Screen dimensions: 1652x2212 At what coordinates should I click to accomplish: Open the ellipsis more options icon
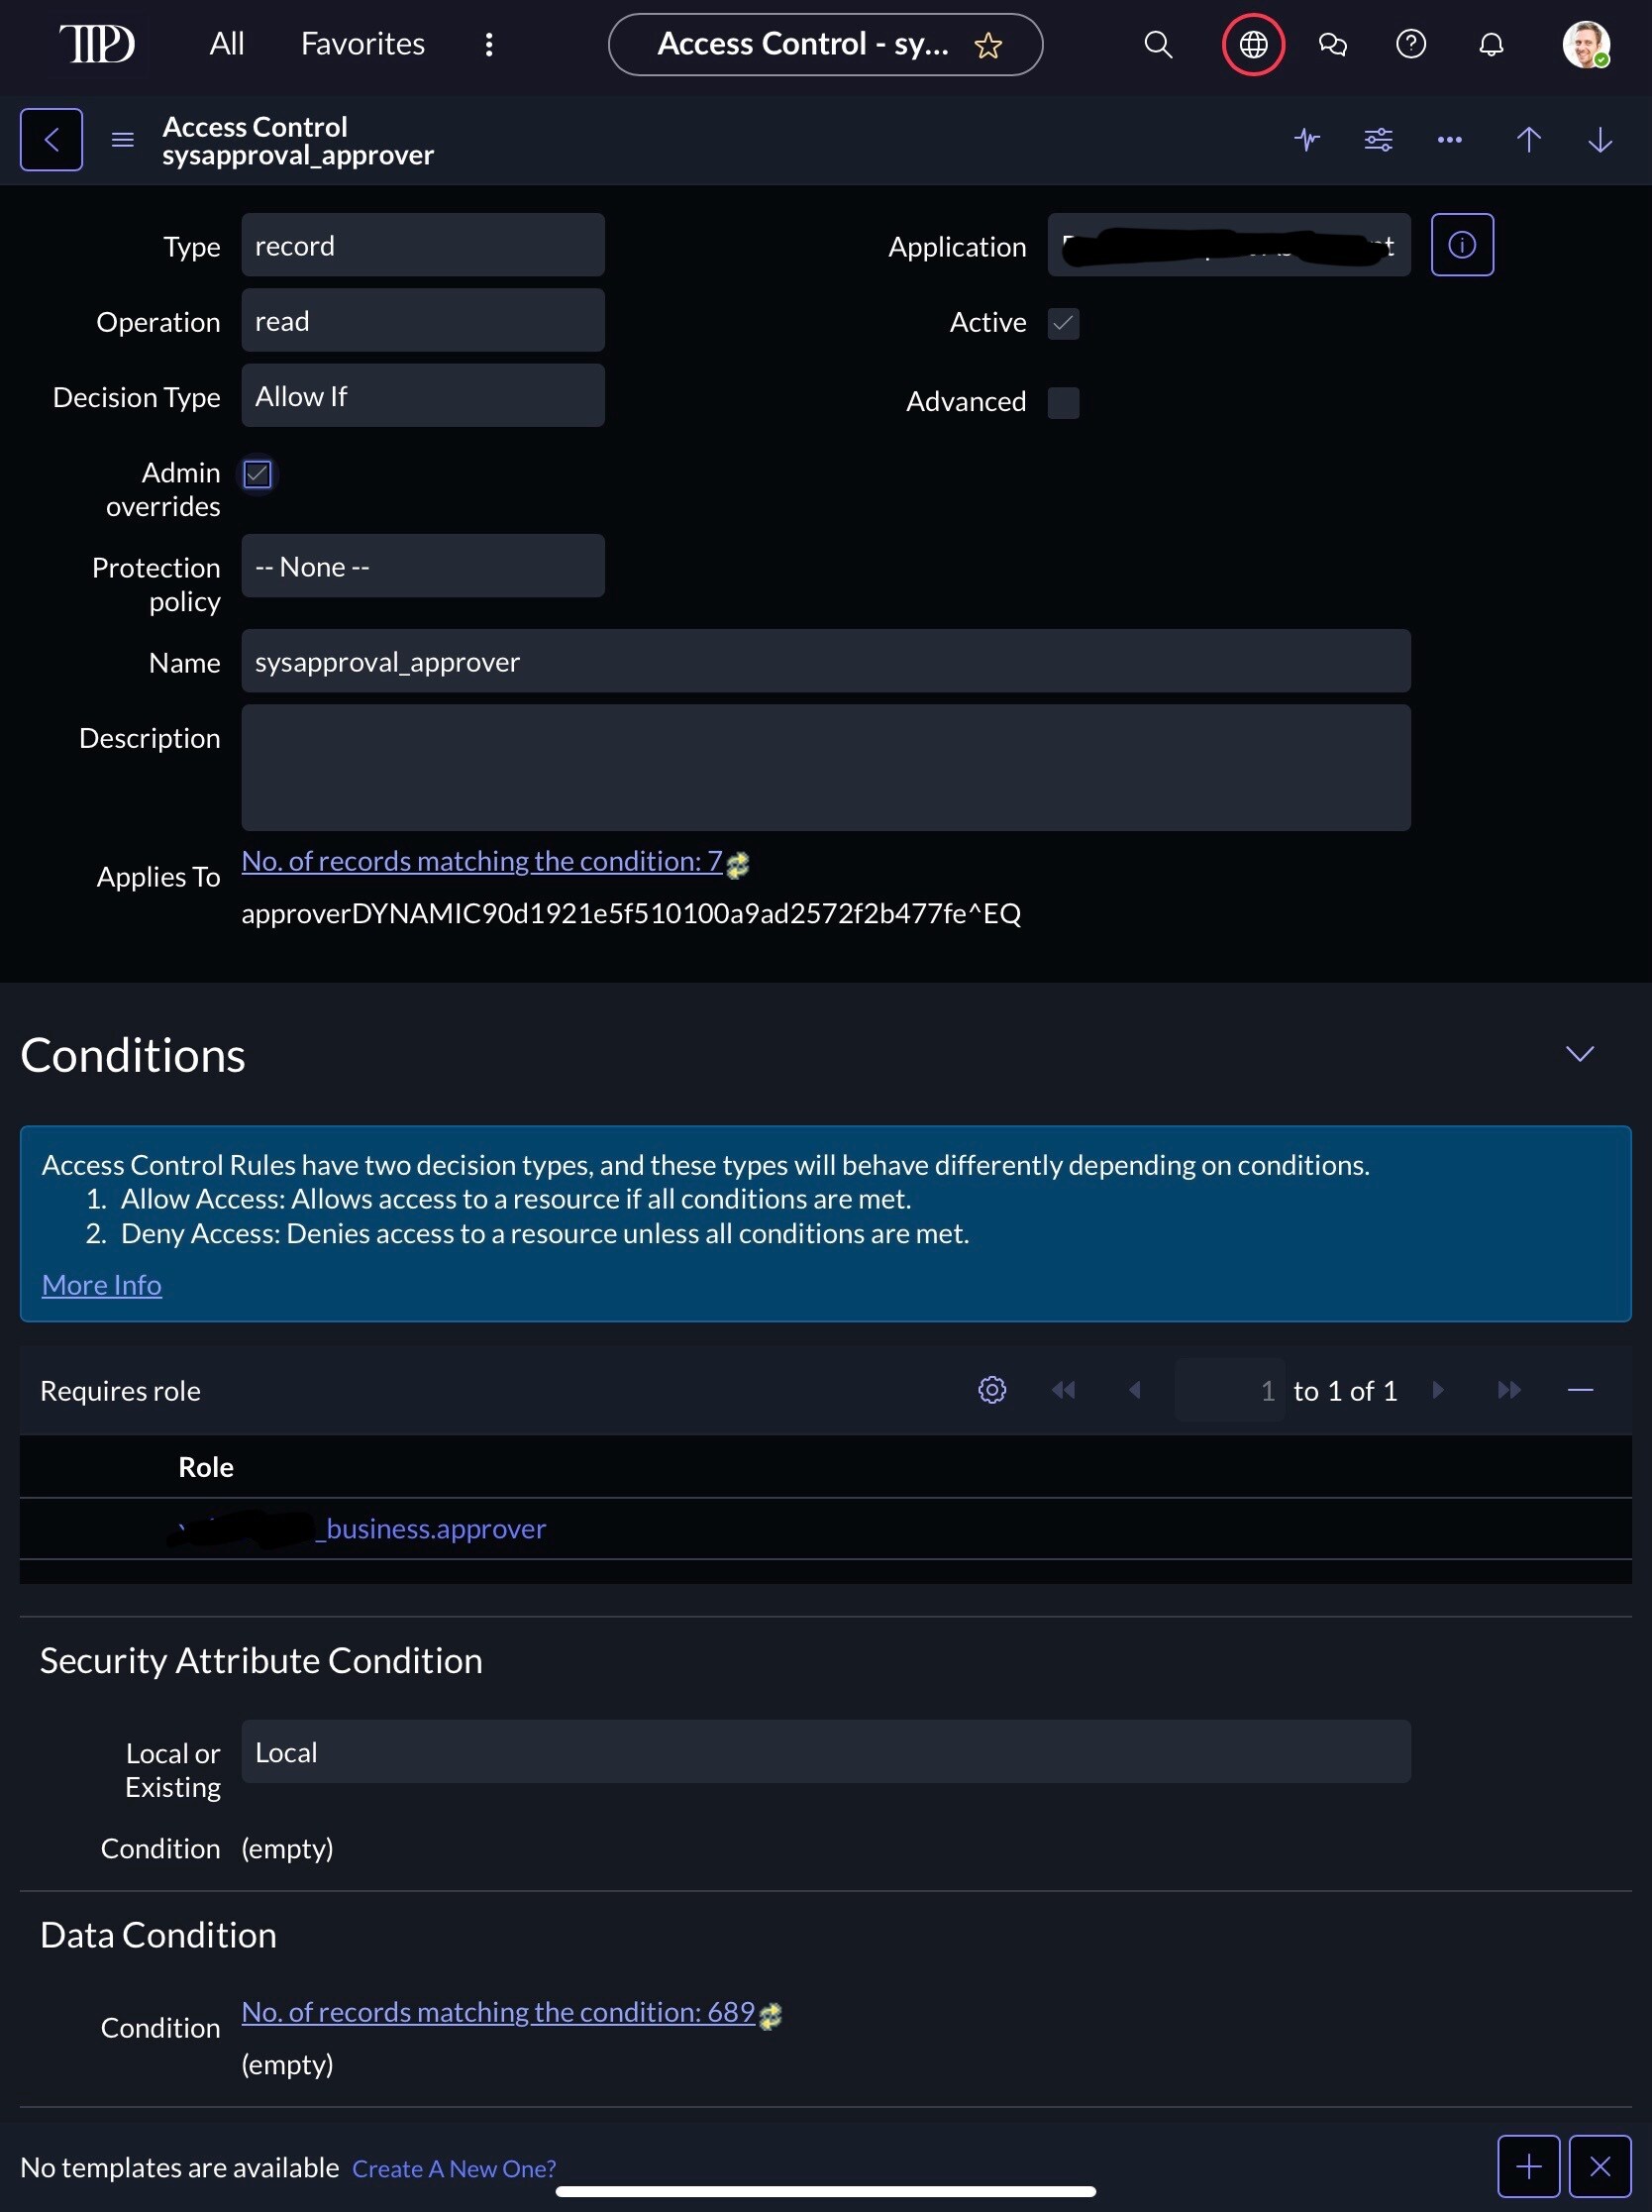pos(1449,140)
